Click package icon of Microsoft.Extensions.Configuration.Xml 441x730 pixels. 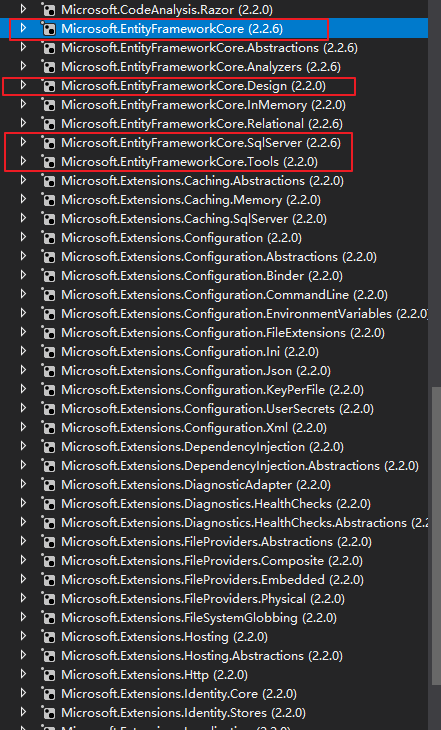point(48,428)
